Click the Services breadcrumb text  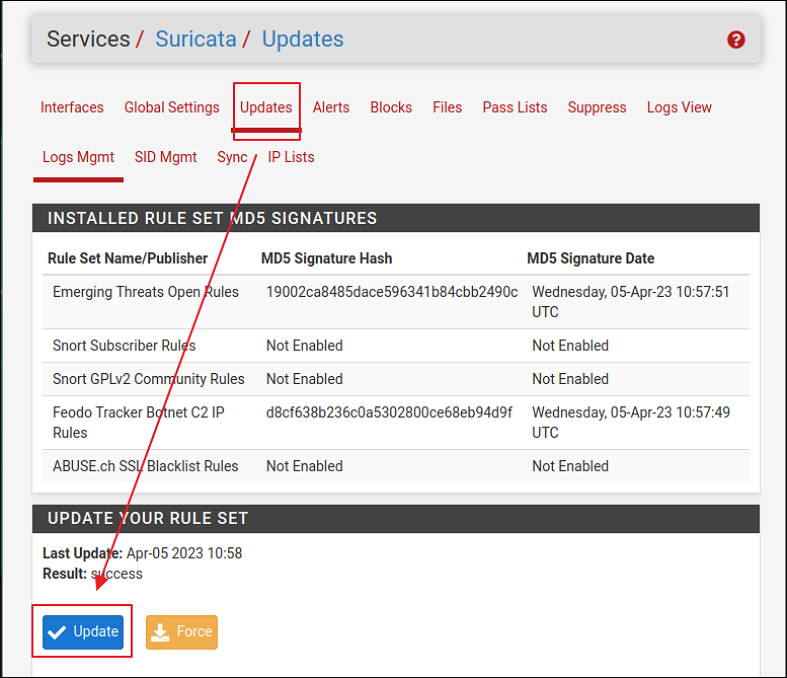[88, 39]
